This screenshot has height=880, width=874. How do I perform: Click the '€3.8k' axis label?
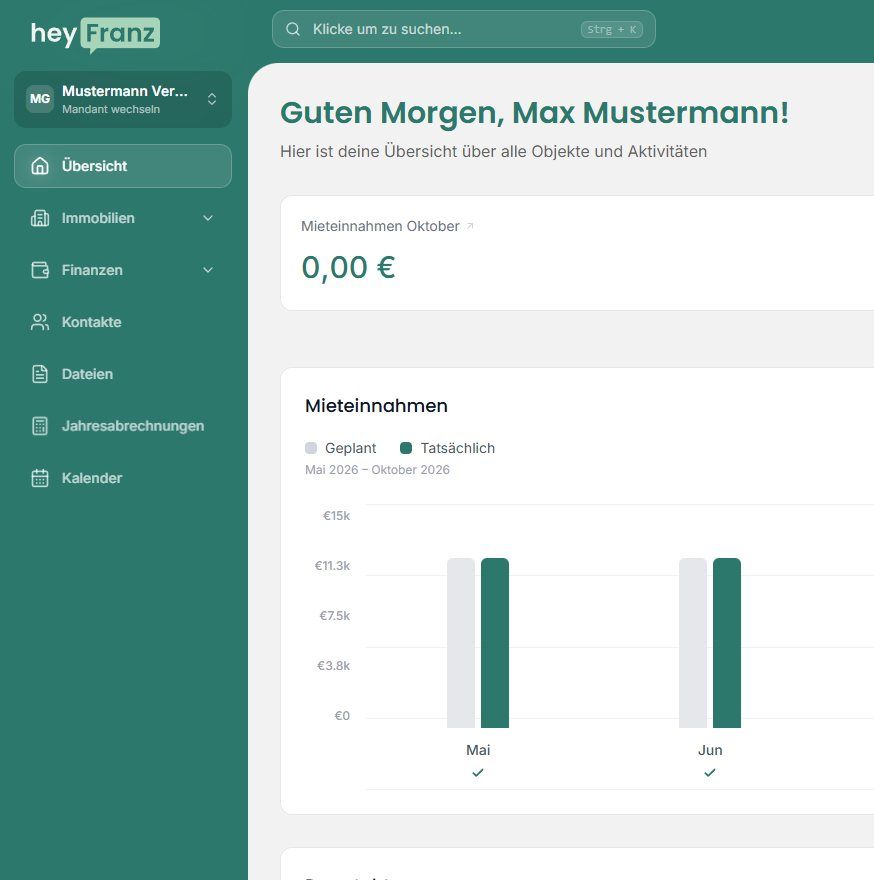coord(333,666)
